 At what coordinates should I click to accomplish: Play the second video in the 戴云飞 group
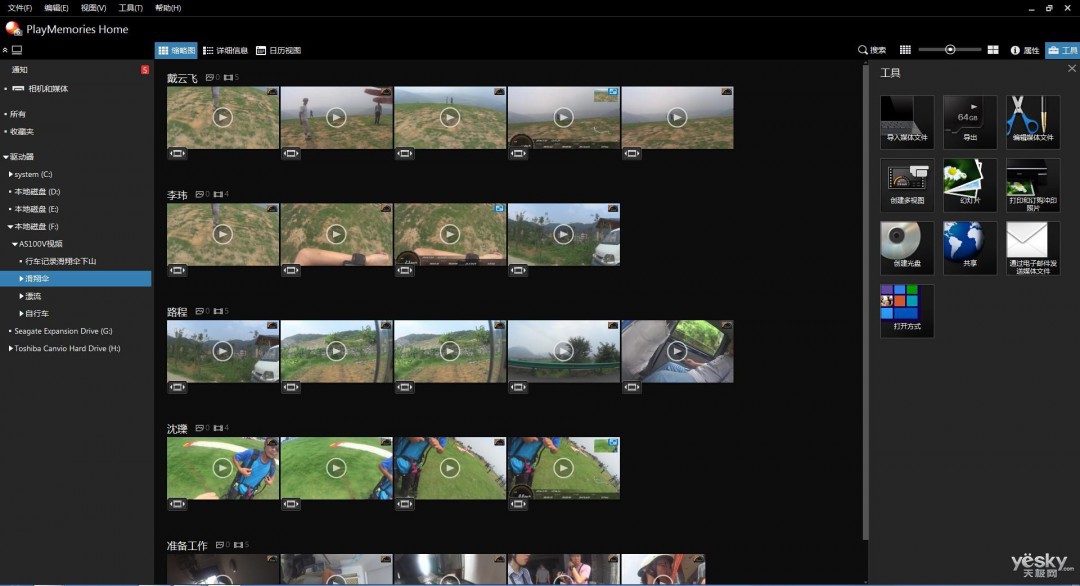point(336,118)
